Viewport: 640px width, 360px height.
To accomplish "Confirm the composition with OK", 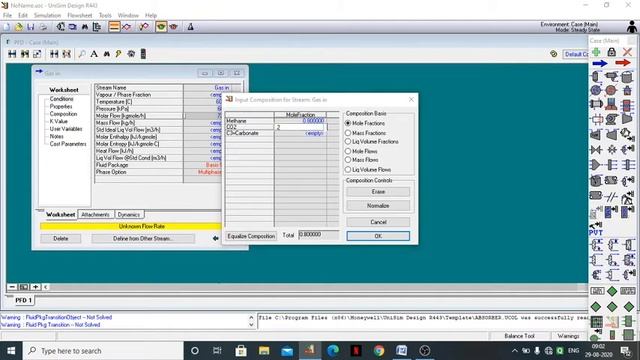I will click(378, 236).
